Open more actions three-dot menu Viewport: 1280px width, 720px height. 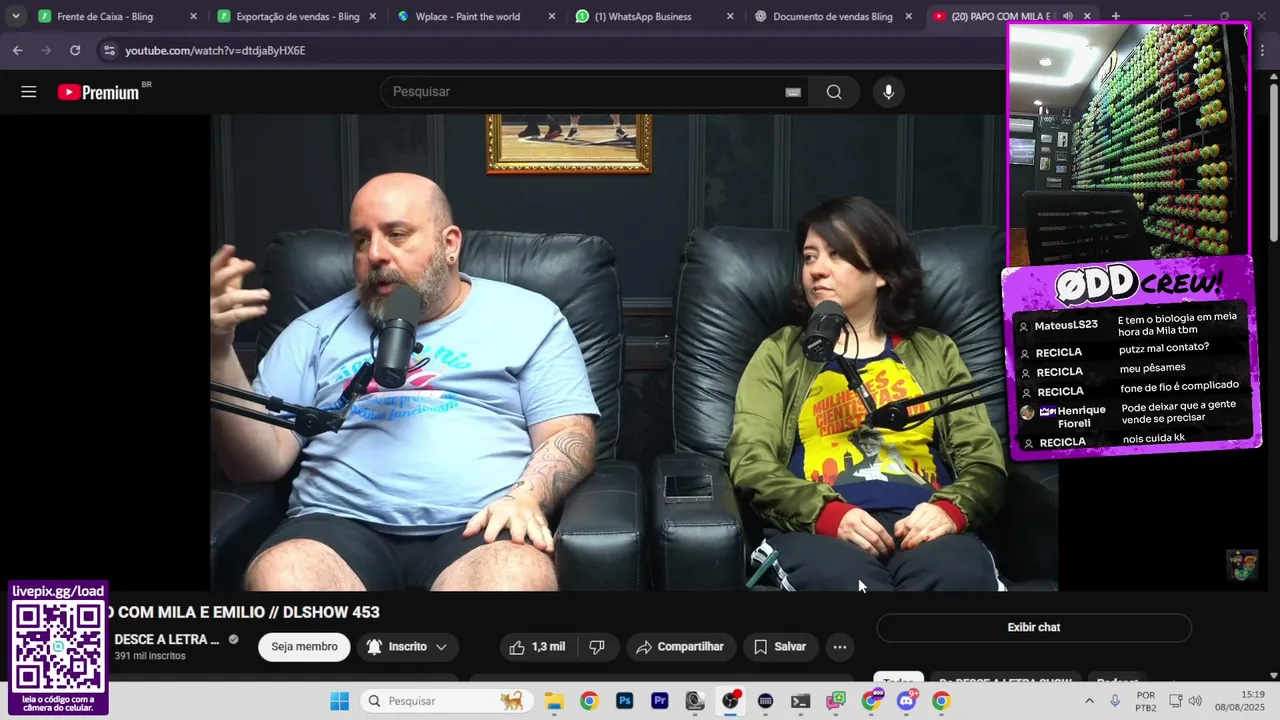(x=840, y=647)
